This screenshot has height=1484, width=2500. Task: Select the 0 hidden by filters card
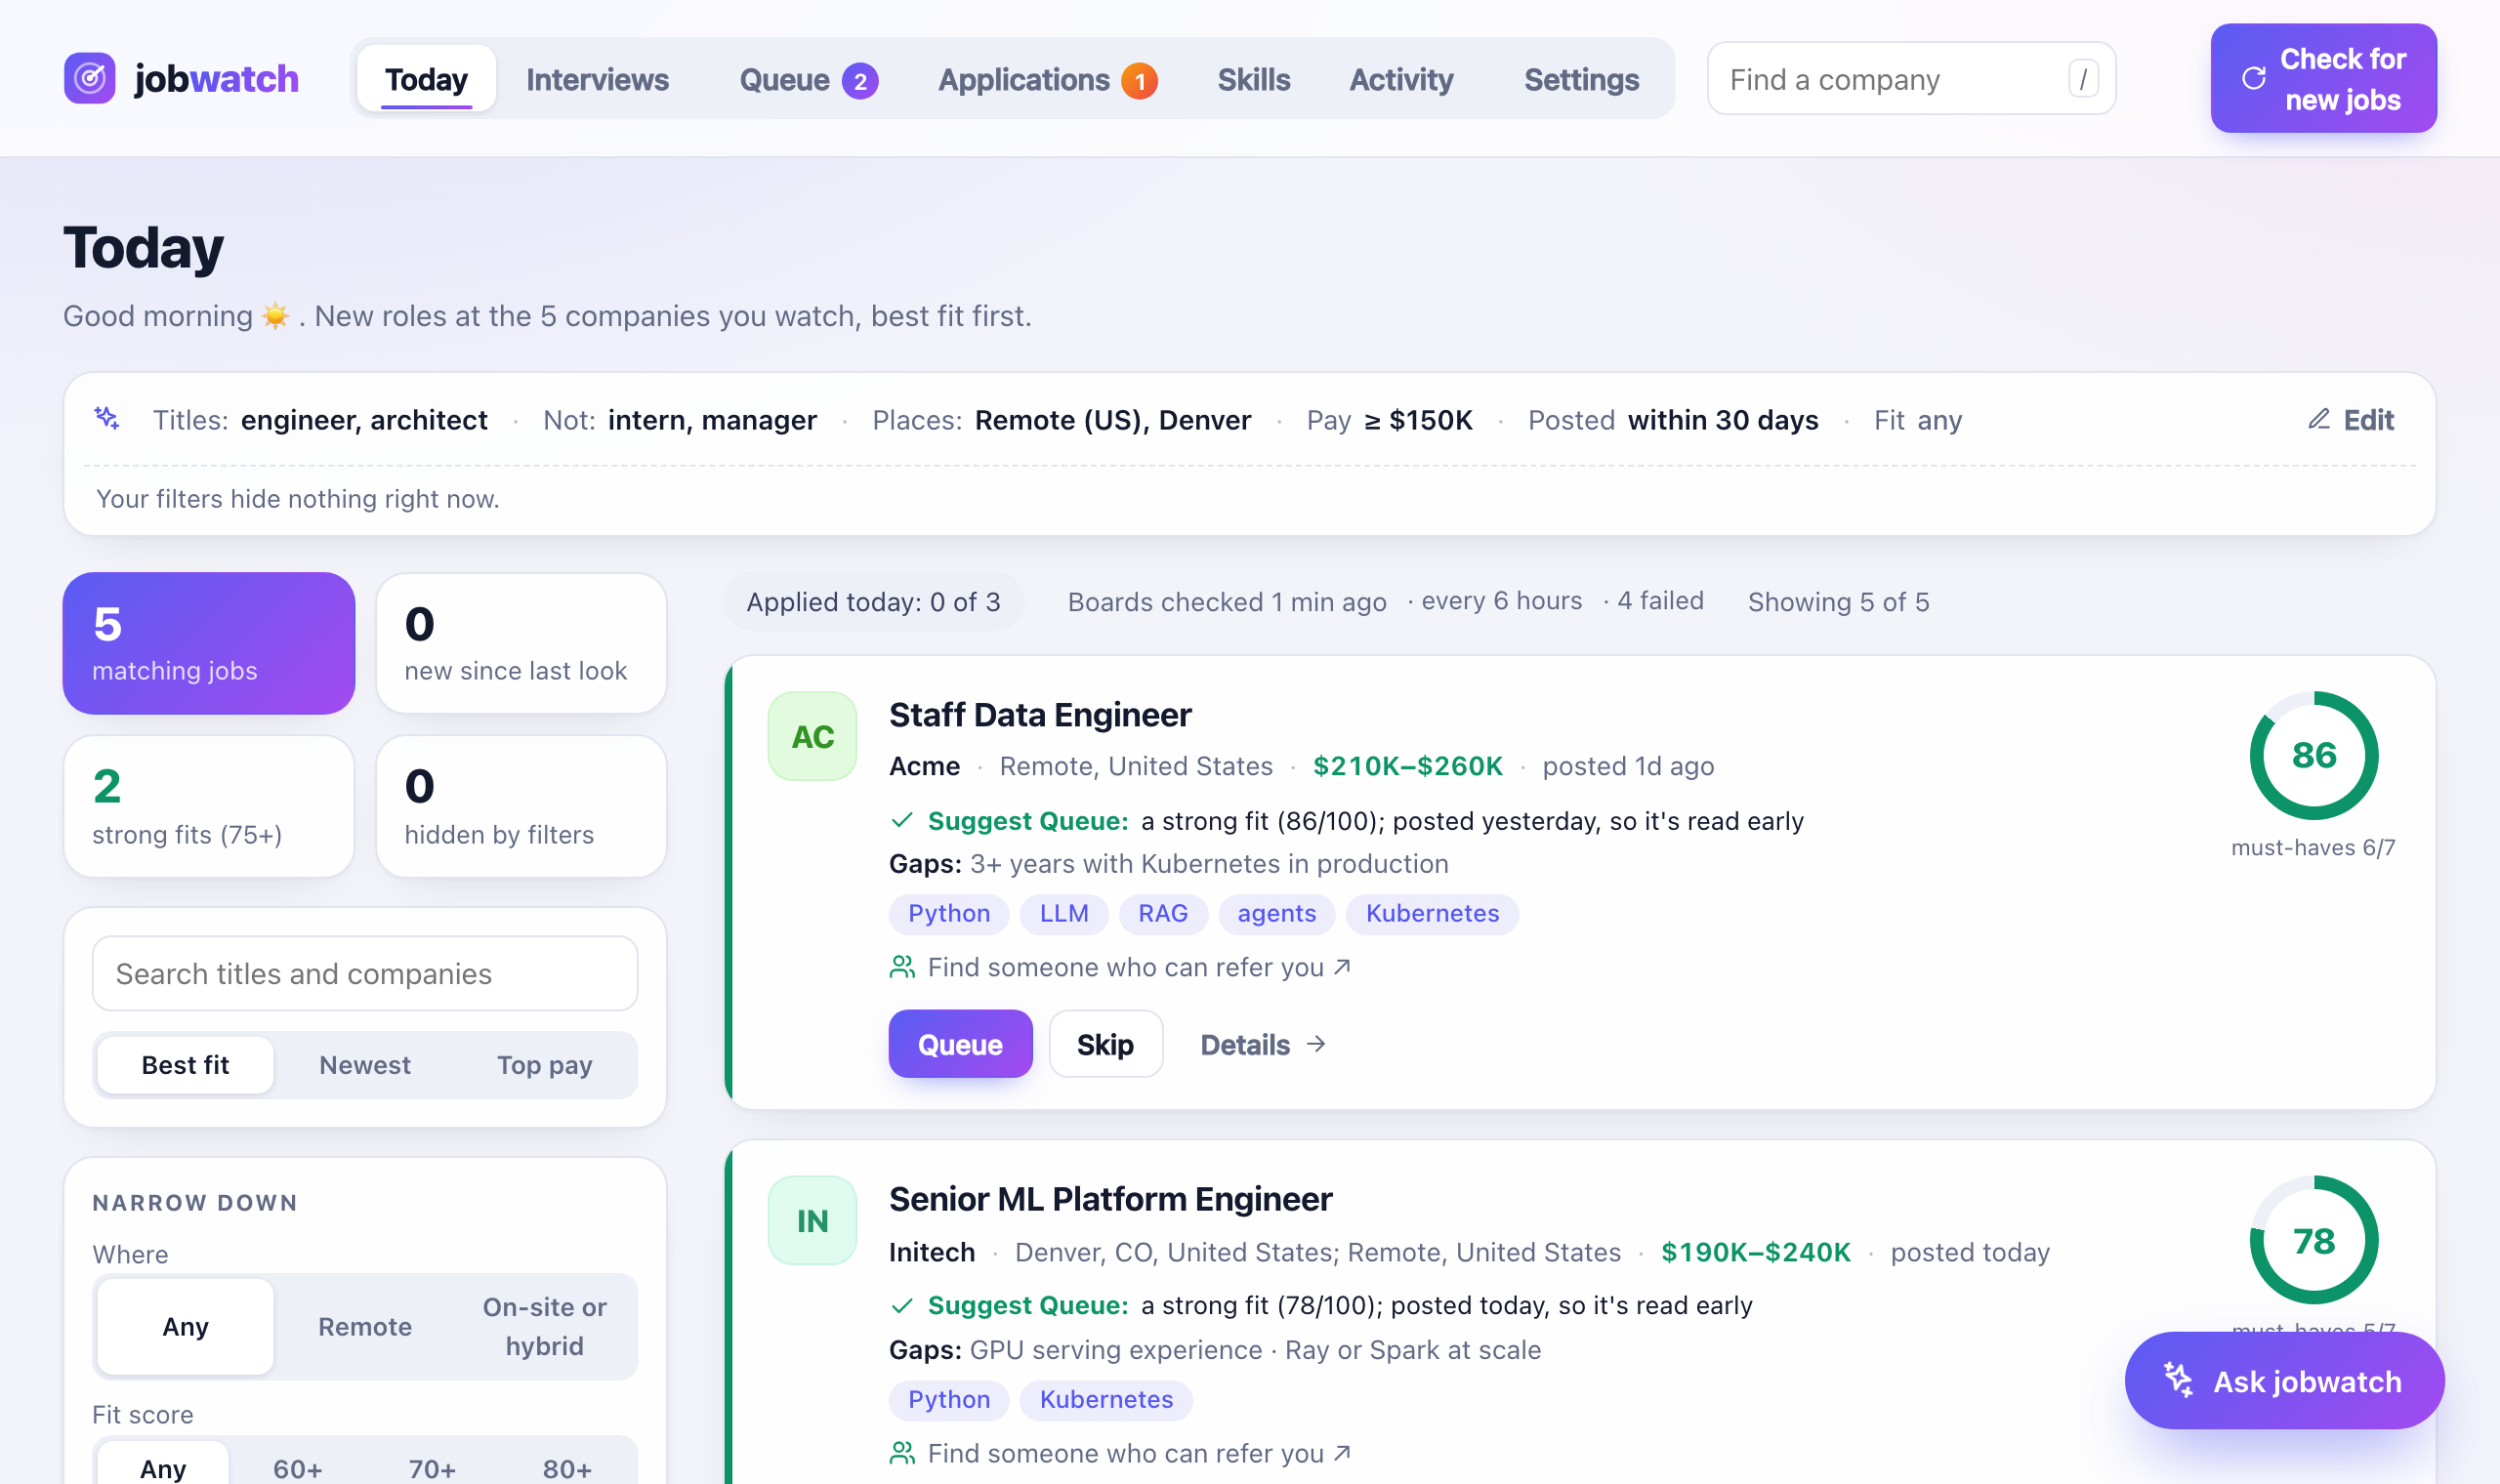[521, 806]
